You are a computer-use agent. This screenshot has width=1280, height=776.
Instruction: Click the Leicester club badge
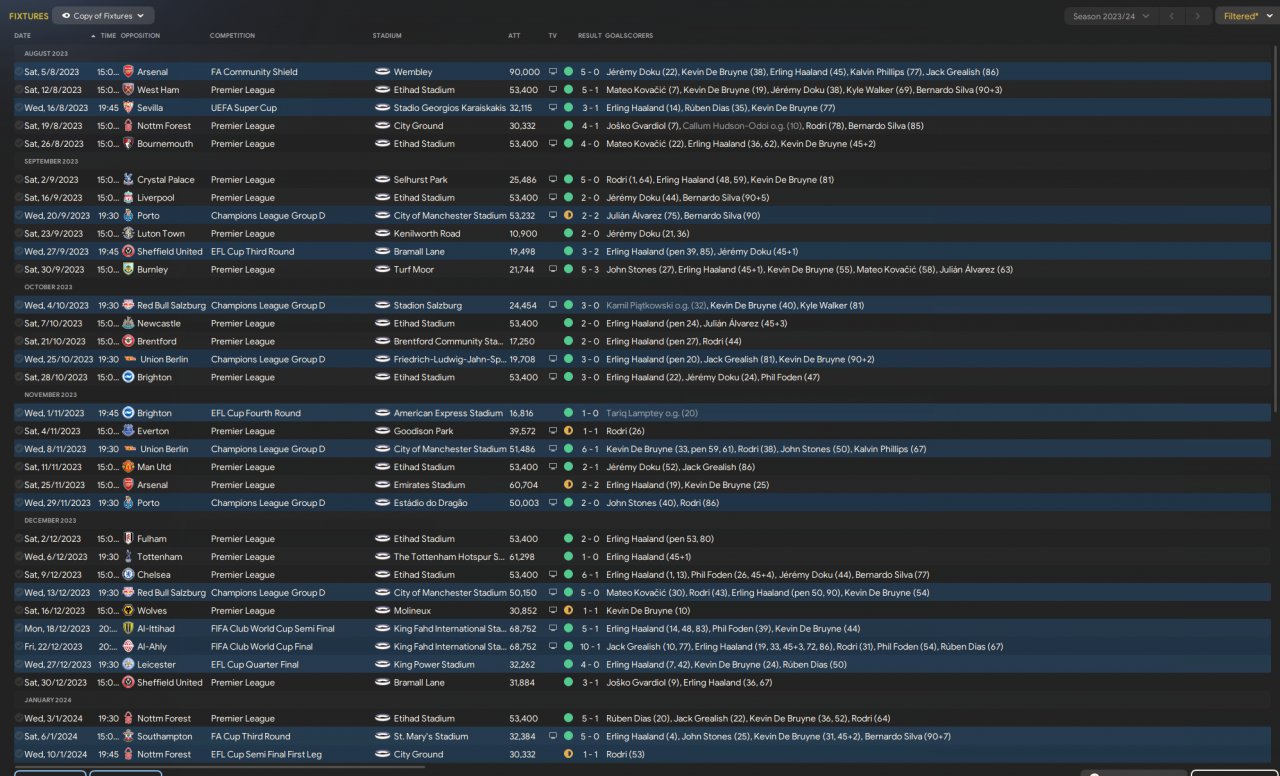click(x=128, y=665)
